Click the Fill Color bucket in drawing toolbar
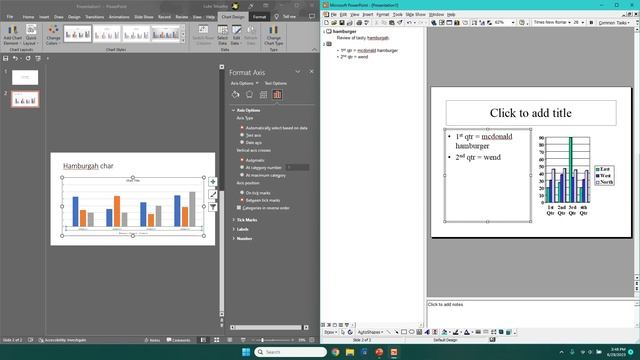The height and width of the screenshot is (360, 640). click(x=444, y=332)
